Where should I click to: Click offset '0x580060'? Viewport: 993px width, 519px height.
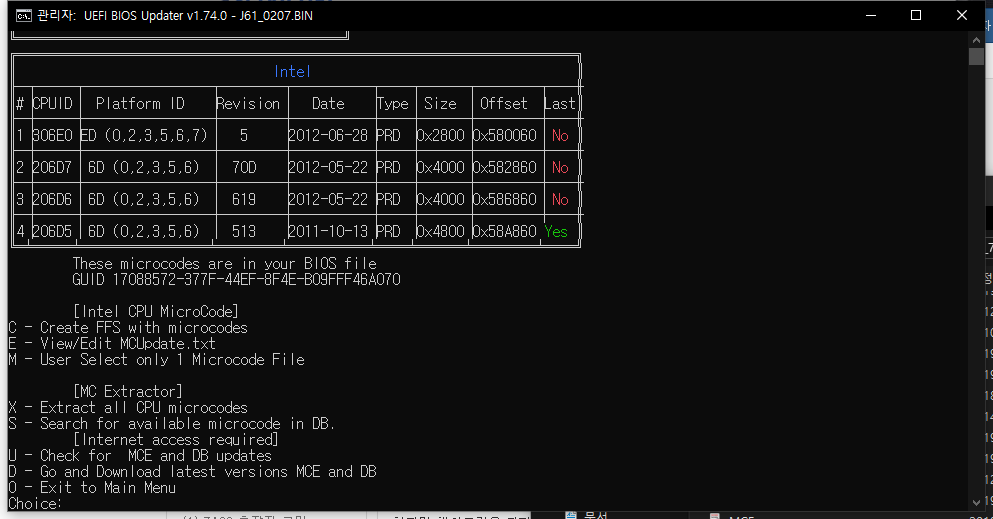tap(504, 135)
